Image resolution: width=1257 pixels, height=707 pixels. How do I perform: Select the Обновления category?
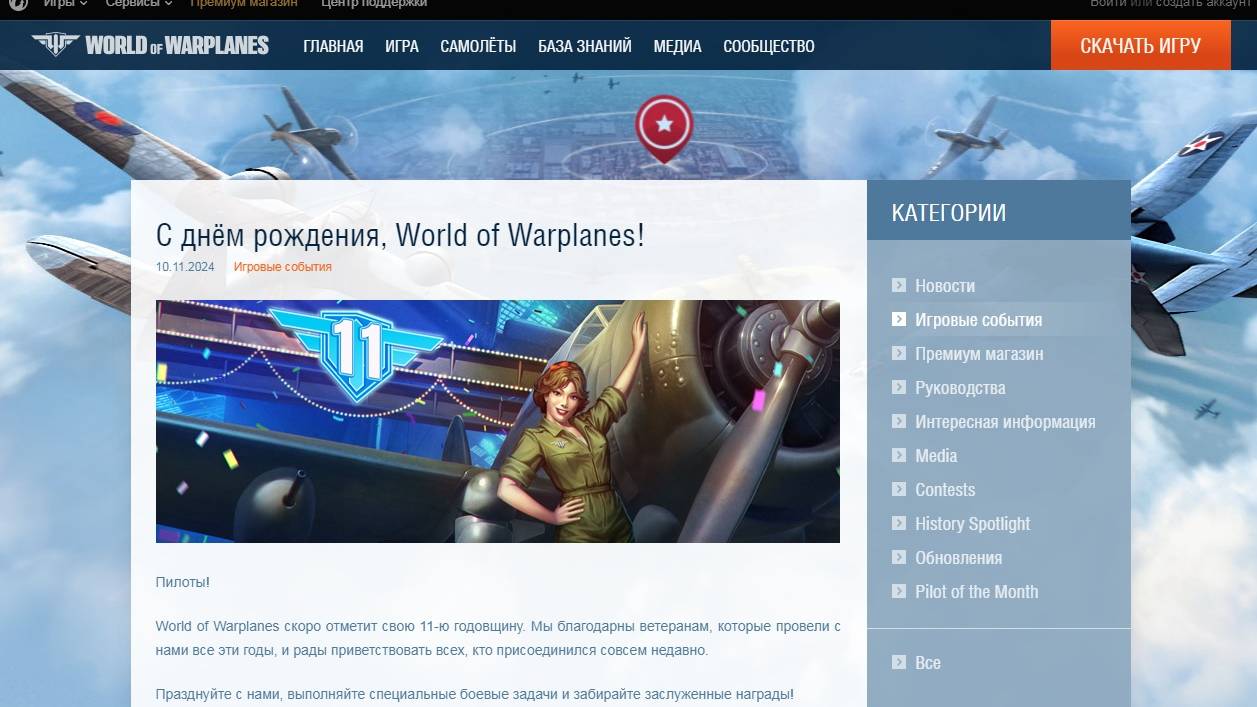[958, 558]
